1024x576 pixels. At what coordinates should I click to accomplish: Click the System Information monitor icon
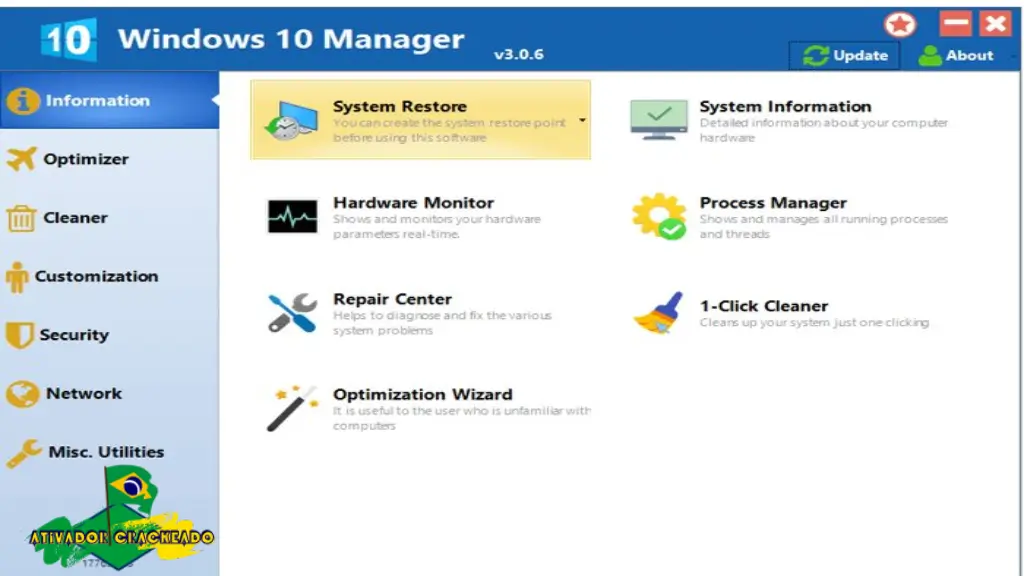pyautogui.click(x=658, y=120)
